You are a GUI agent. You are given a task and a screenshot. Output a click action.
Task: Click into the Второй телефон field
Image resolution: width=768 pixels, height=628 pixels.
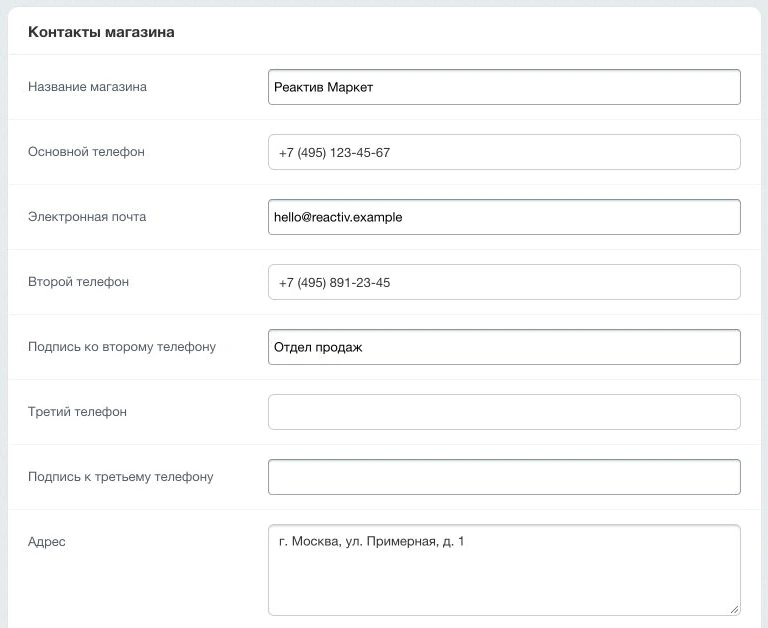[504, 282]
